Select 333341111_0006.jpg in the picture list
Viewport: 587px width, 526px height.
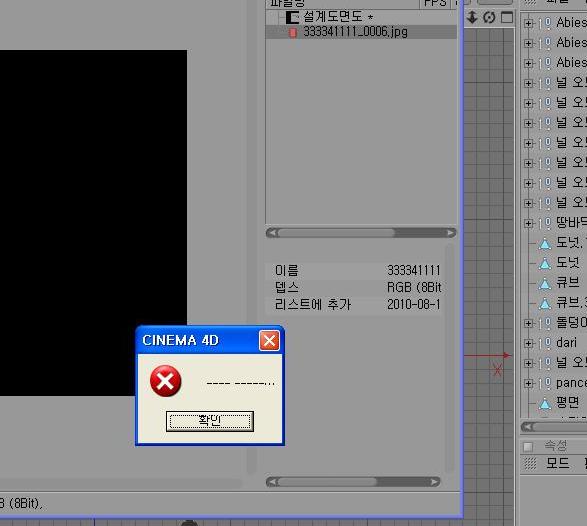coord(355,32)
